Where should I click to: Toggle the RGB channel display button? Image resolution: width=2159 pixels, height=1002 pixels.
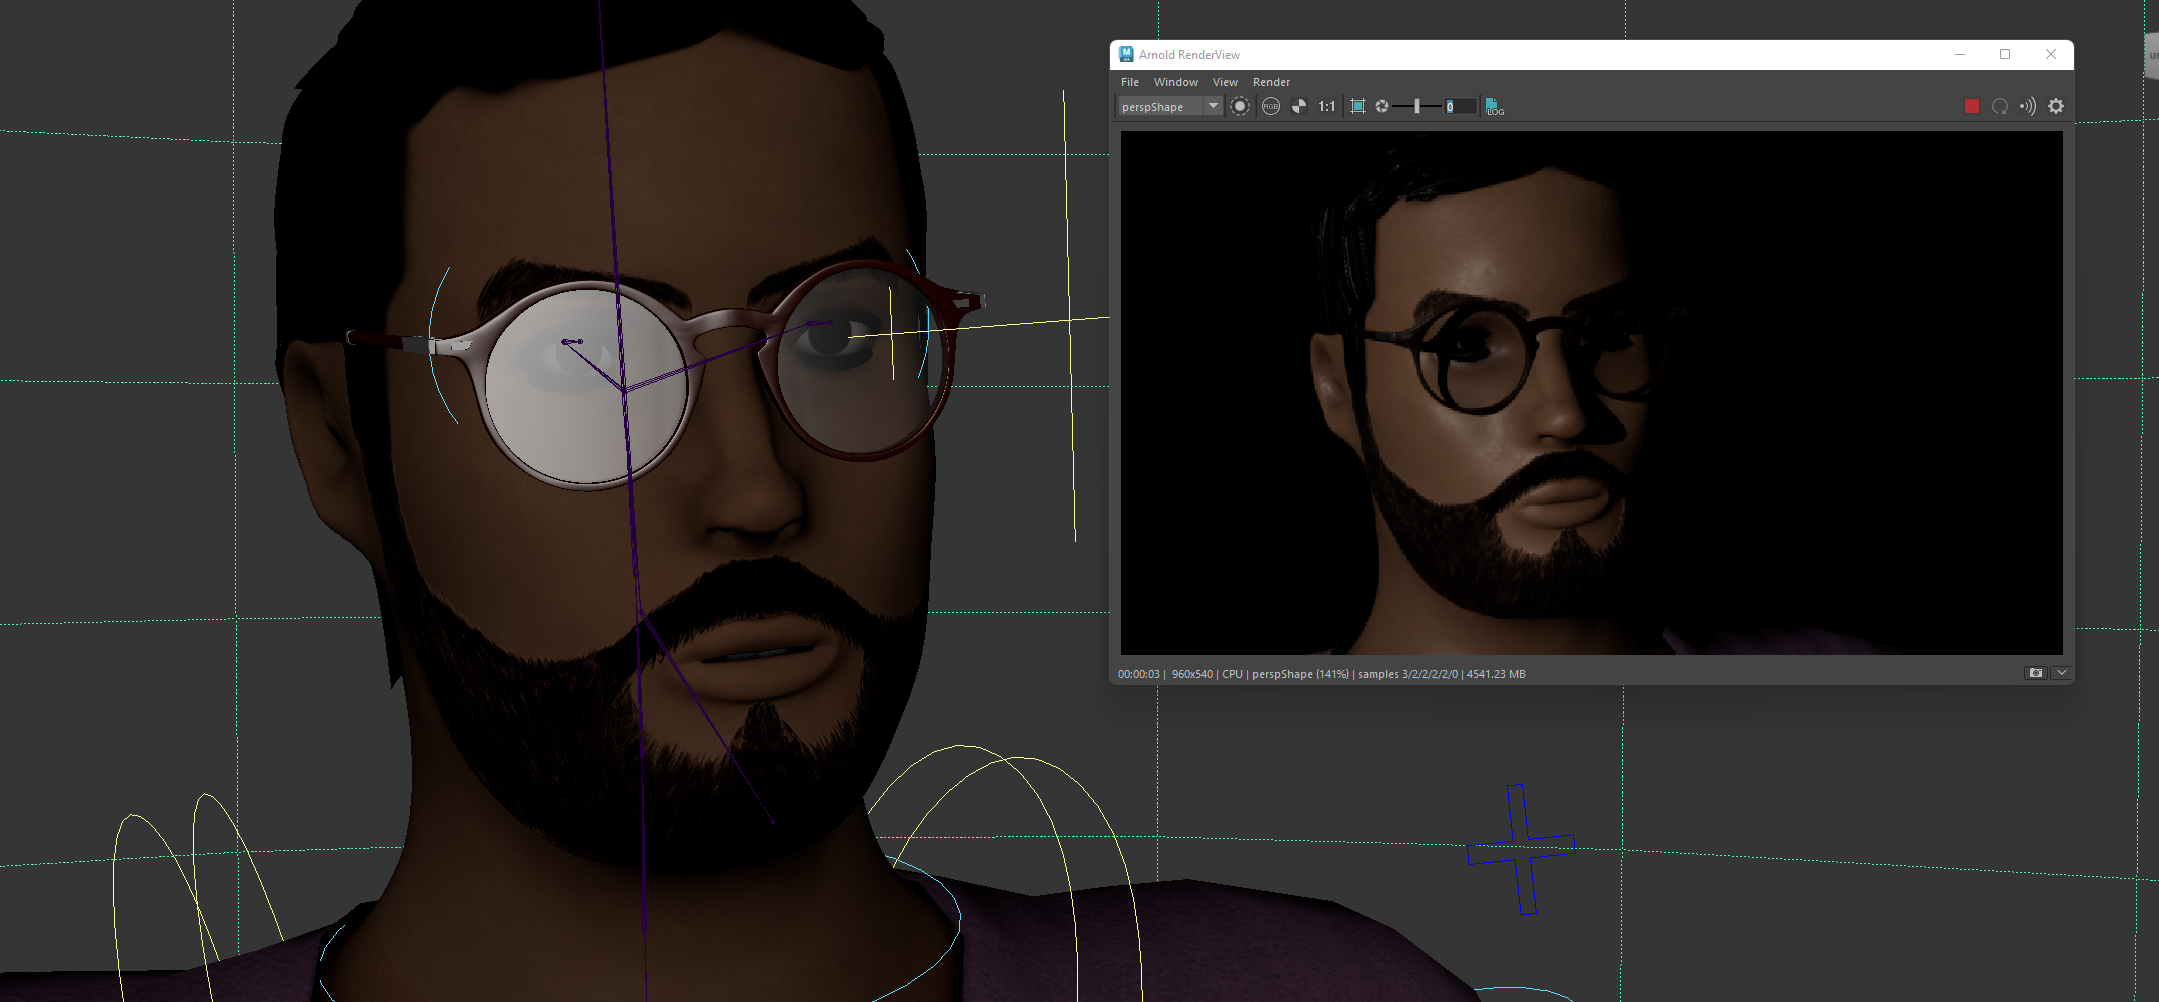[1270, 106]
